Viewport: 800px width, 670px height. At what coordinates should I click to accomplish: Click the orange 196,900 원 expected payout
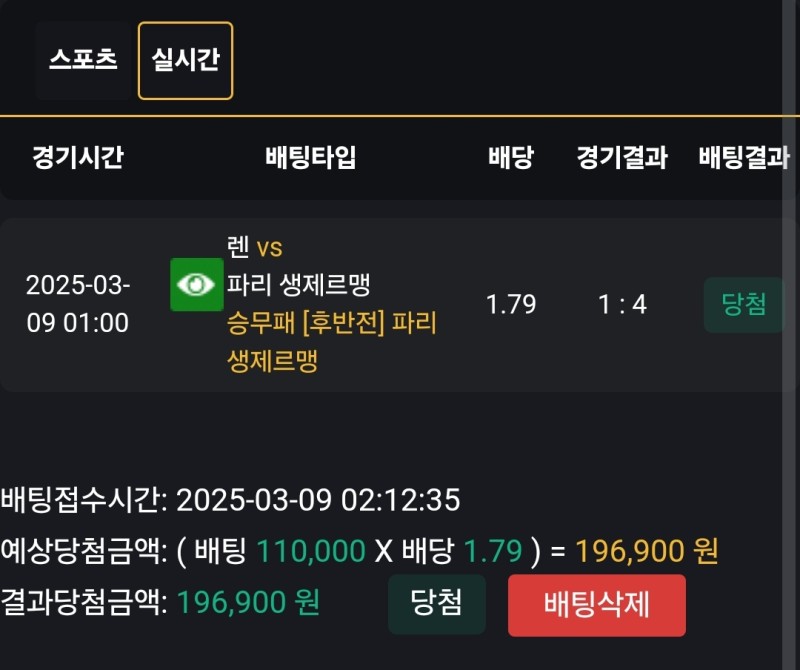click(x=647, y=551)
